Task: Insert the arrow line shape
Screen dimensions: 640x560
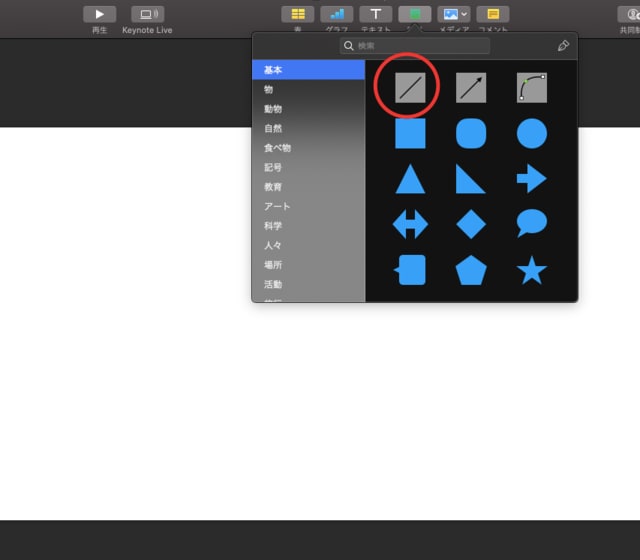Action: click(471, 88)
